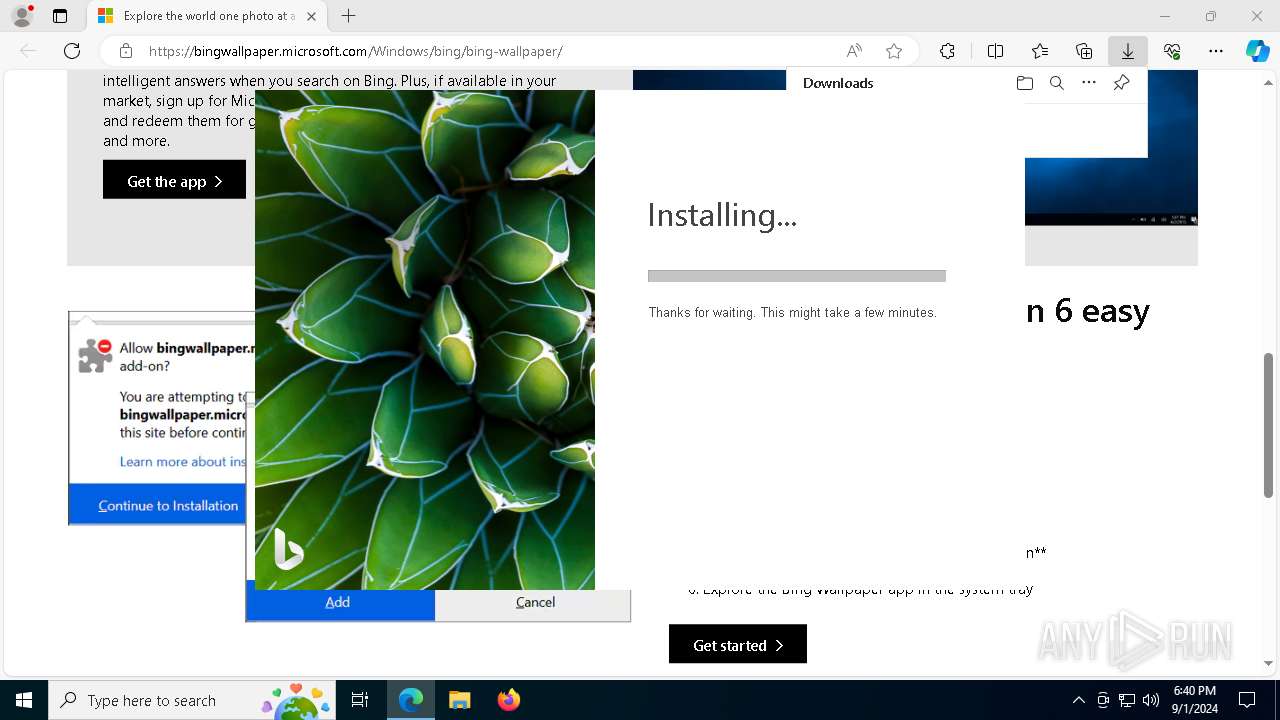View site information lock icon
Screen dimensions: 1280x720
click(x=126, y=51)
